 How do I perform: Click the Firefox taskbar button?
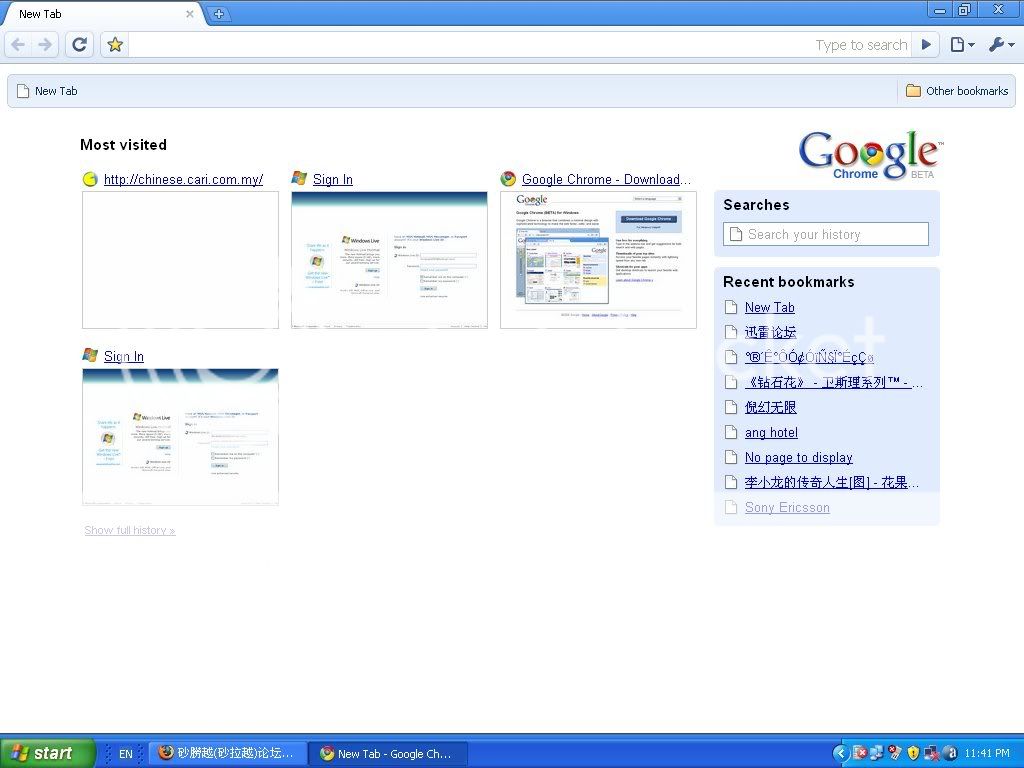click(228, 753)
